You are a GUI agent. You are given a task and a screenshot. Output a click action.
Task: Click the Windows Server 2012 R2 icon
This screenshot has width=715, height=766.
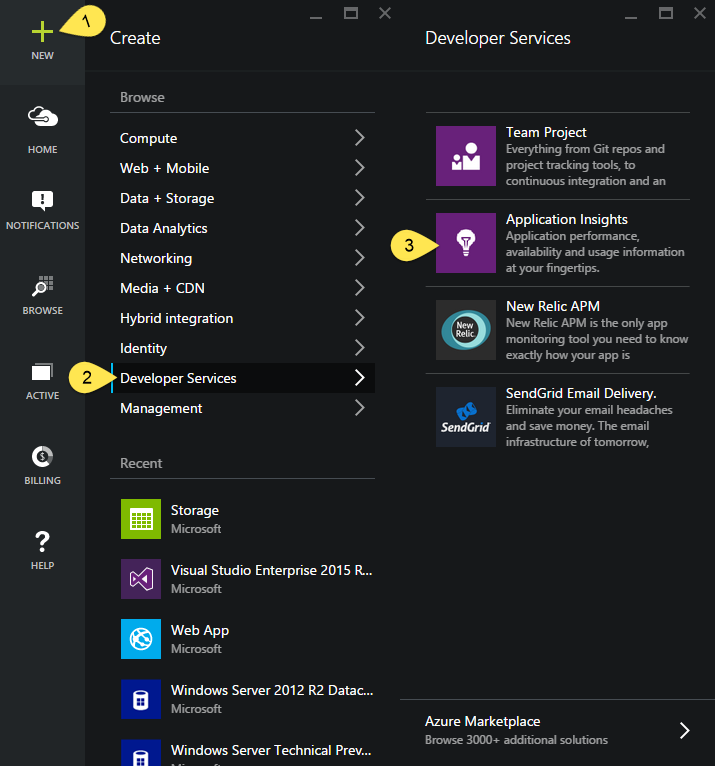[x=141, y=699]
